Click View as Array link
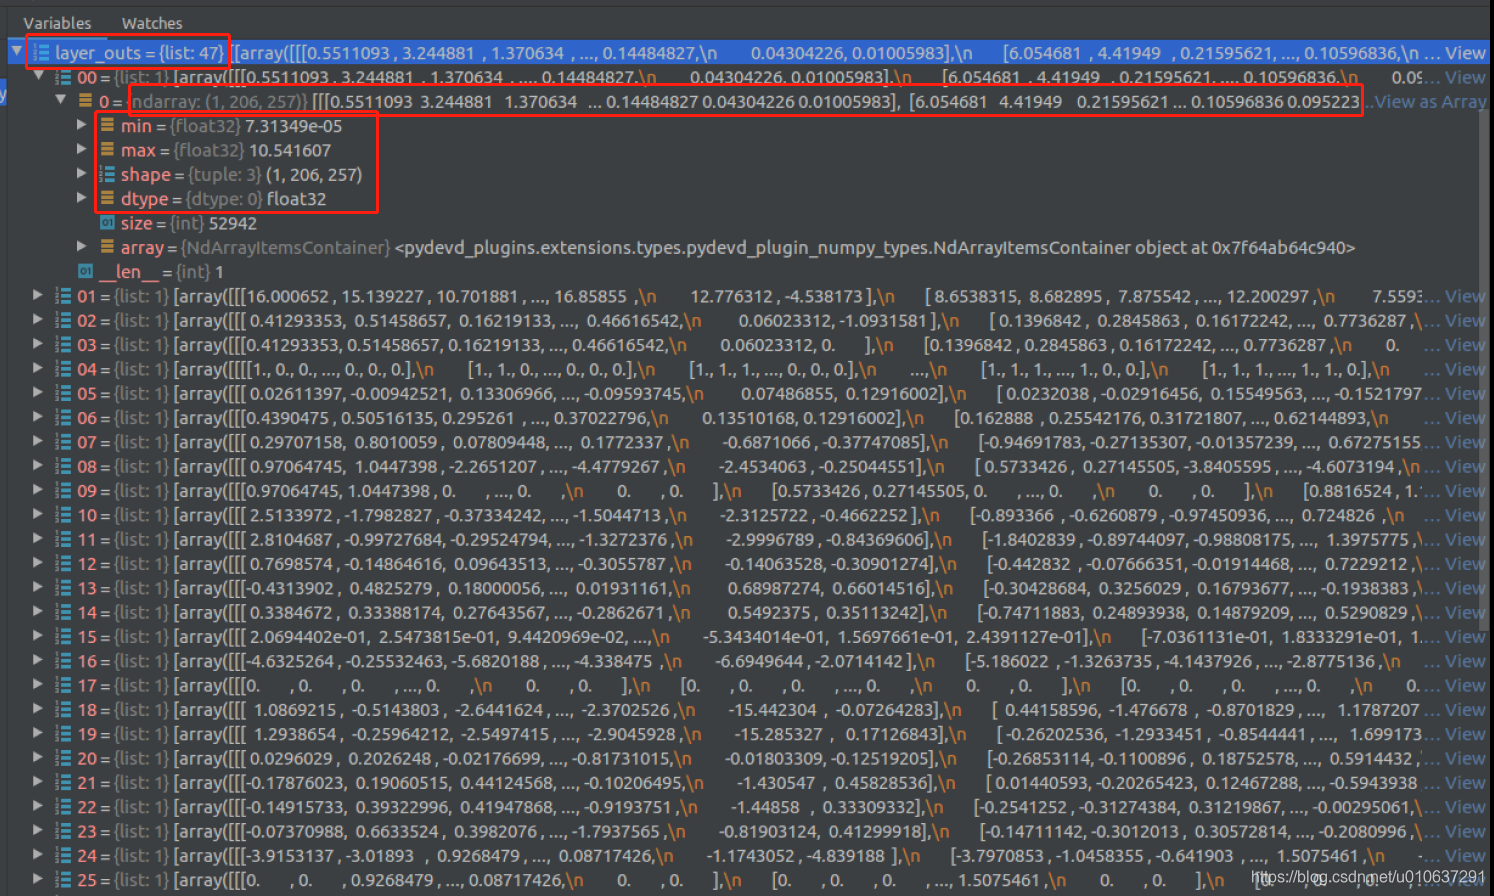The height and width of the screenshot is (896, 1494). point(1430,101)
